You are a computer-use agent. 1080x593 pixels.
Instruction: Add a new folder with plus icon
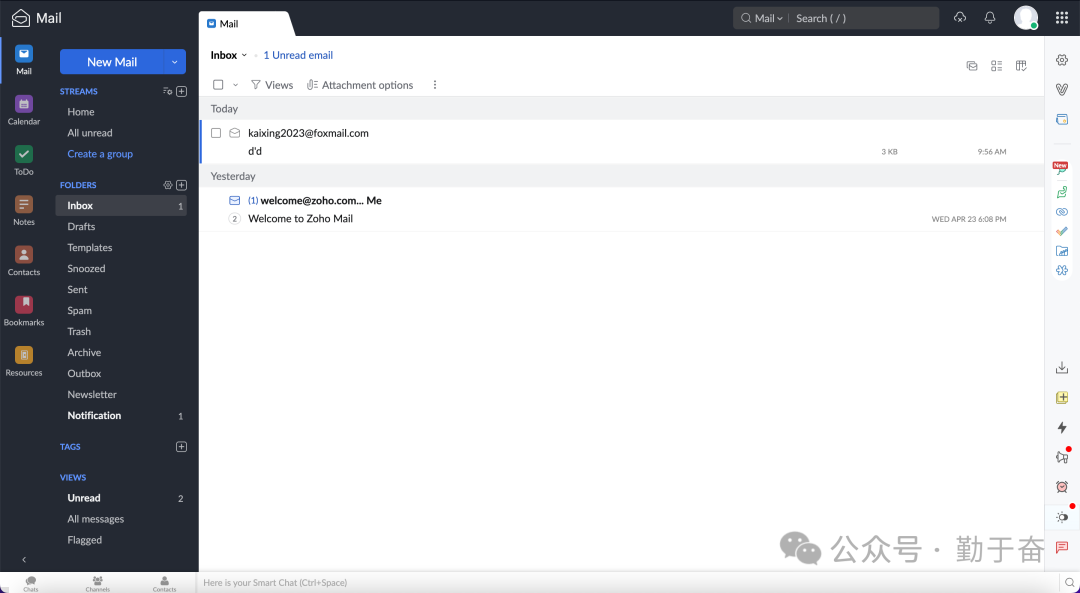coord(181,185)
